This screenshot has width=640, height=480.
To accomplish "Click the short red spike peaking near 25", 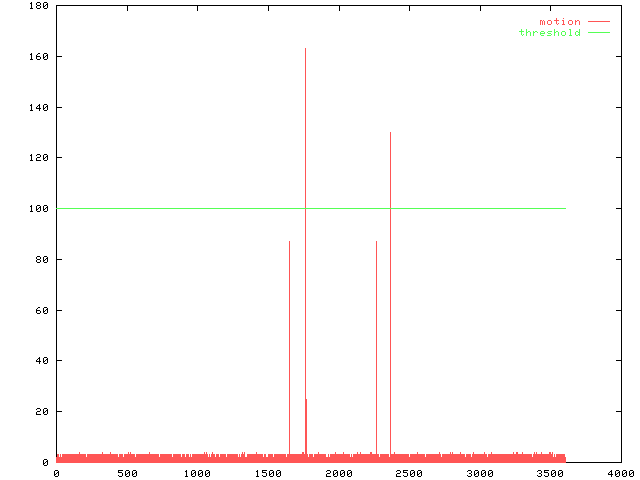I will 306,400.
